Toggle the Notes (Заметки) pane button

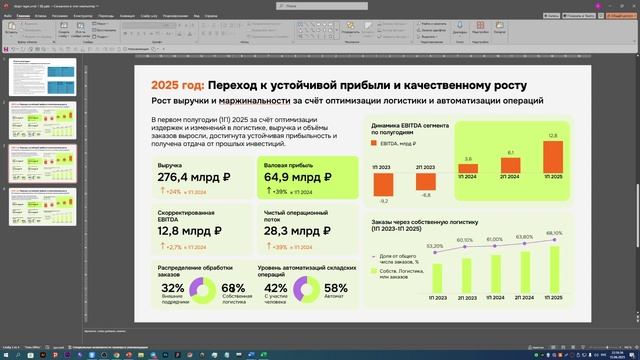click(x=536, y=347)
